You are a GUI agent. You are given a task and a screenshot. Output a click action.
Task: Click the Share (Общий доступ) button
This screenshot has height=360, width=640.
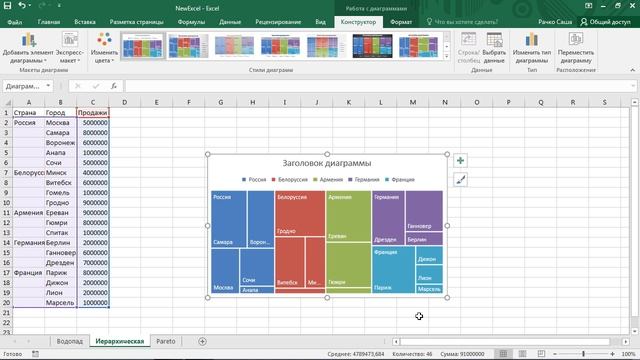point(606,22)
